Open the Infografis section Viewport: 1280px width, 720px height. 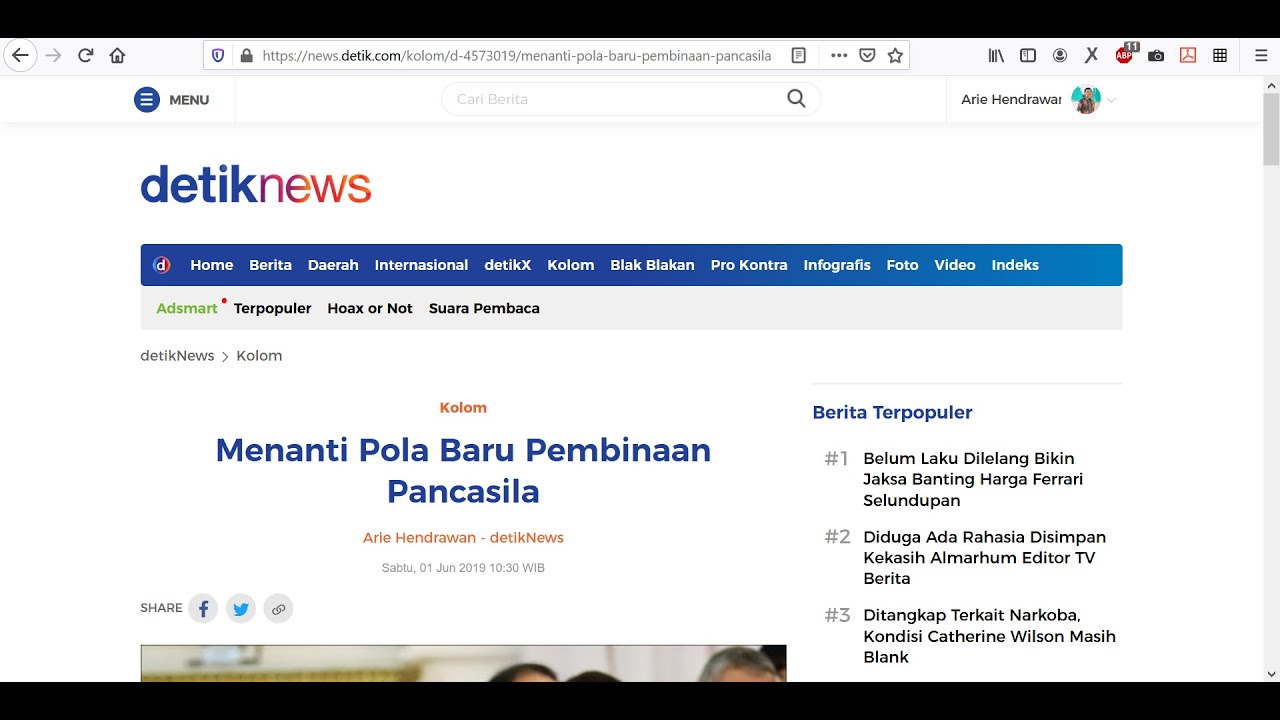tap(837, 265)
